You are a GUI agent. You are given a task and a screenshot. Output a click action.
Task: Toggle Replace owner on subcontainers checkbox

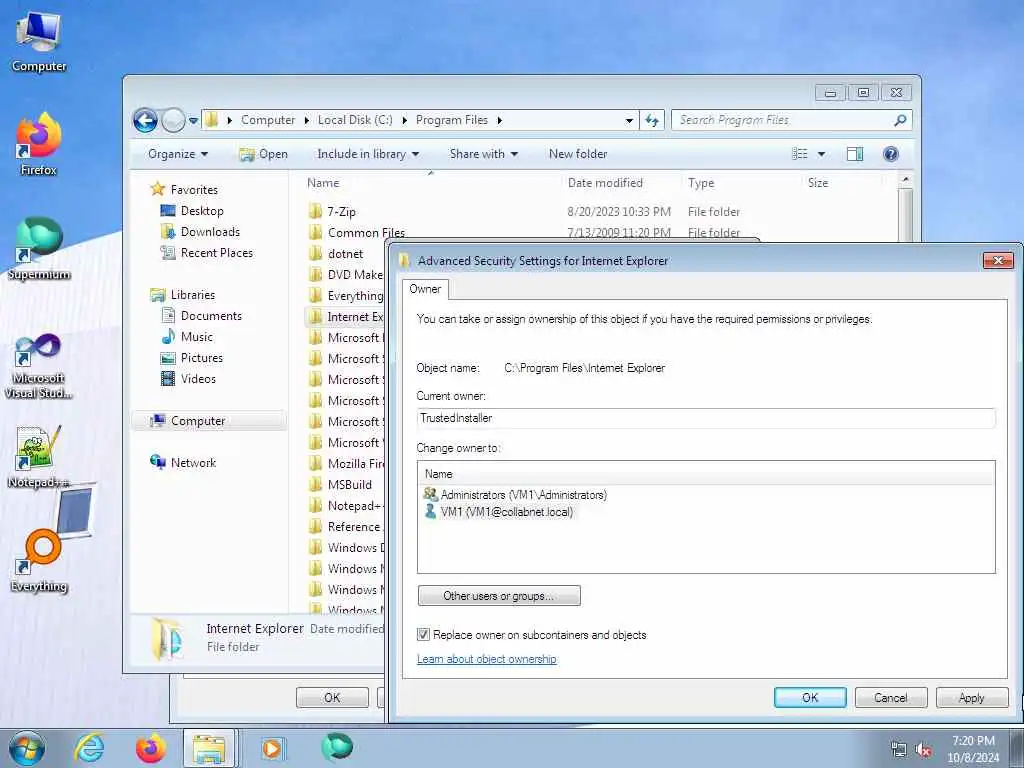point(423,635)
